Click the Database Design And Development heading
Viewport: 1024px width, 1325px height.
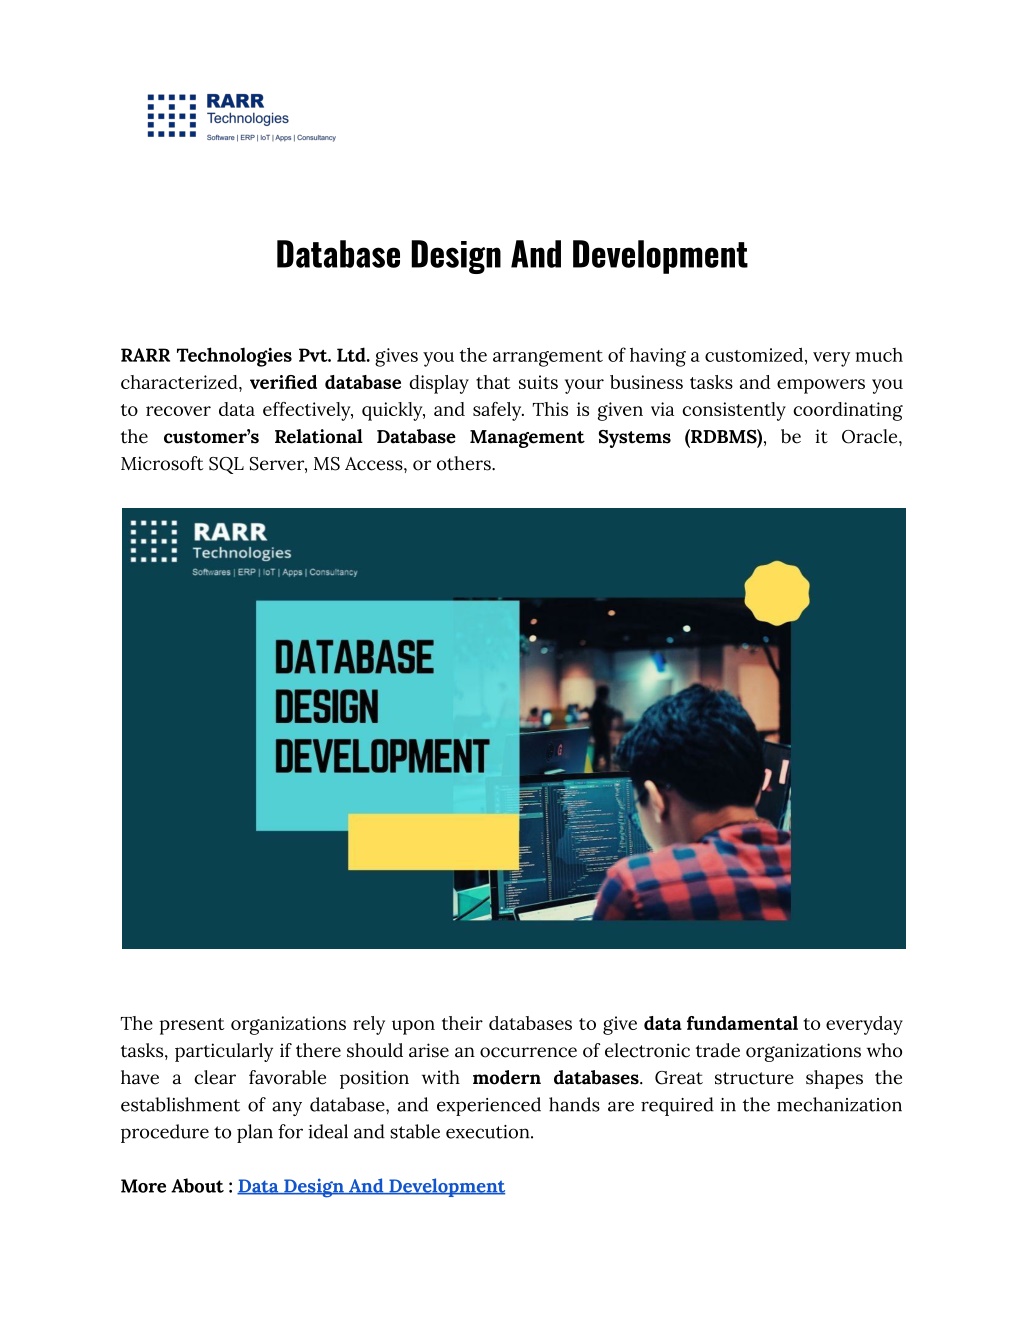(511, 255)
